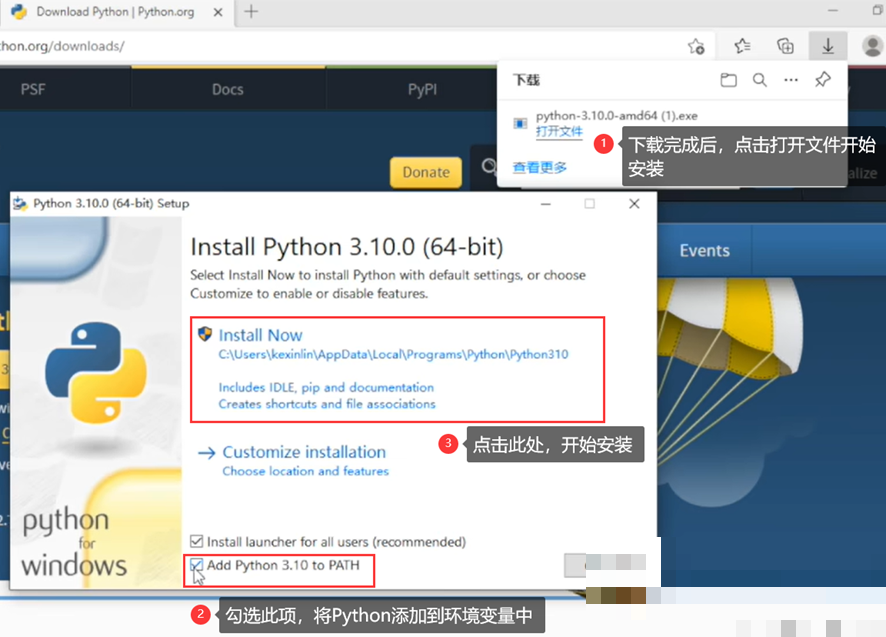Open the PSF menu item
This screenshot has width=886, height=637.
point(33,89)
